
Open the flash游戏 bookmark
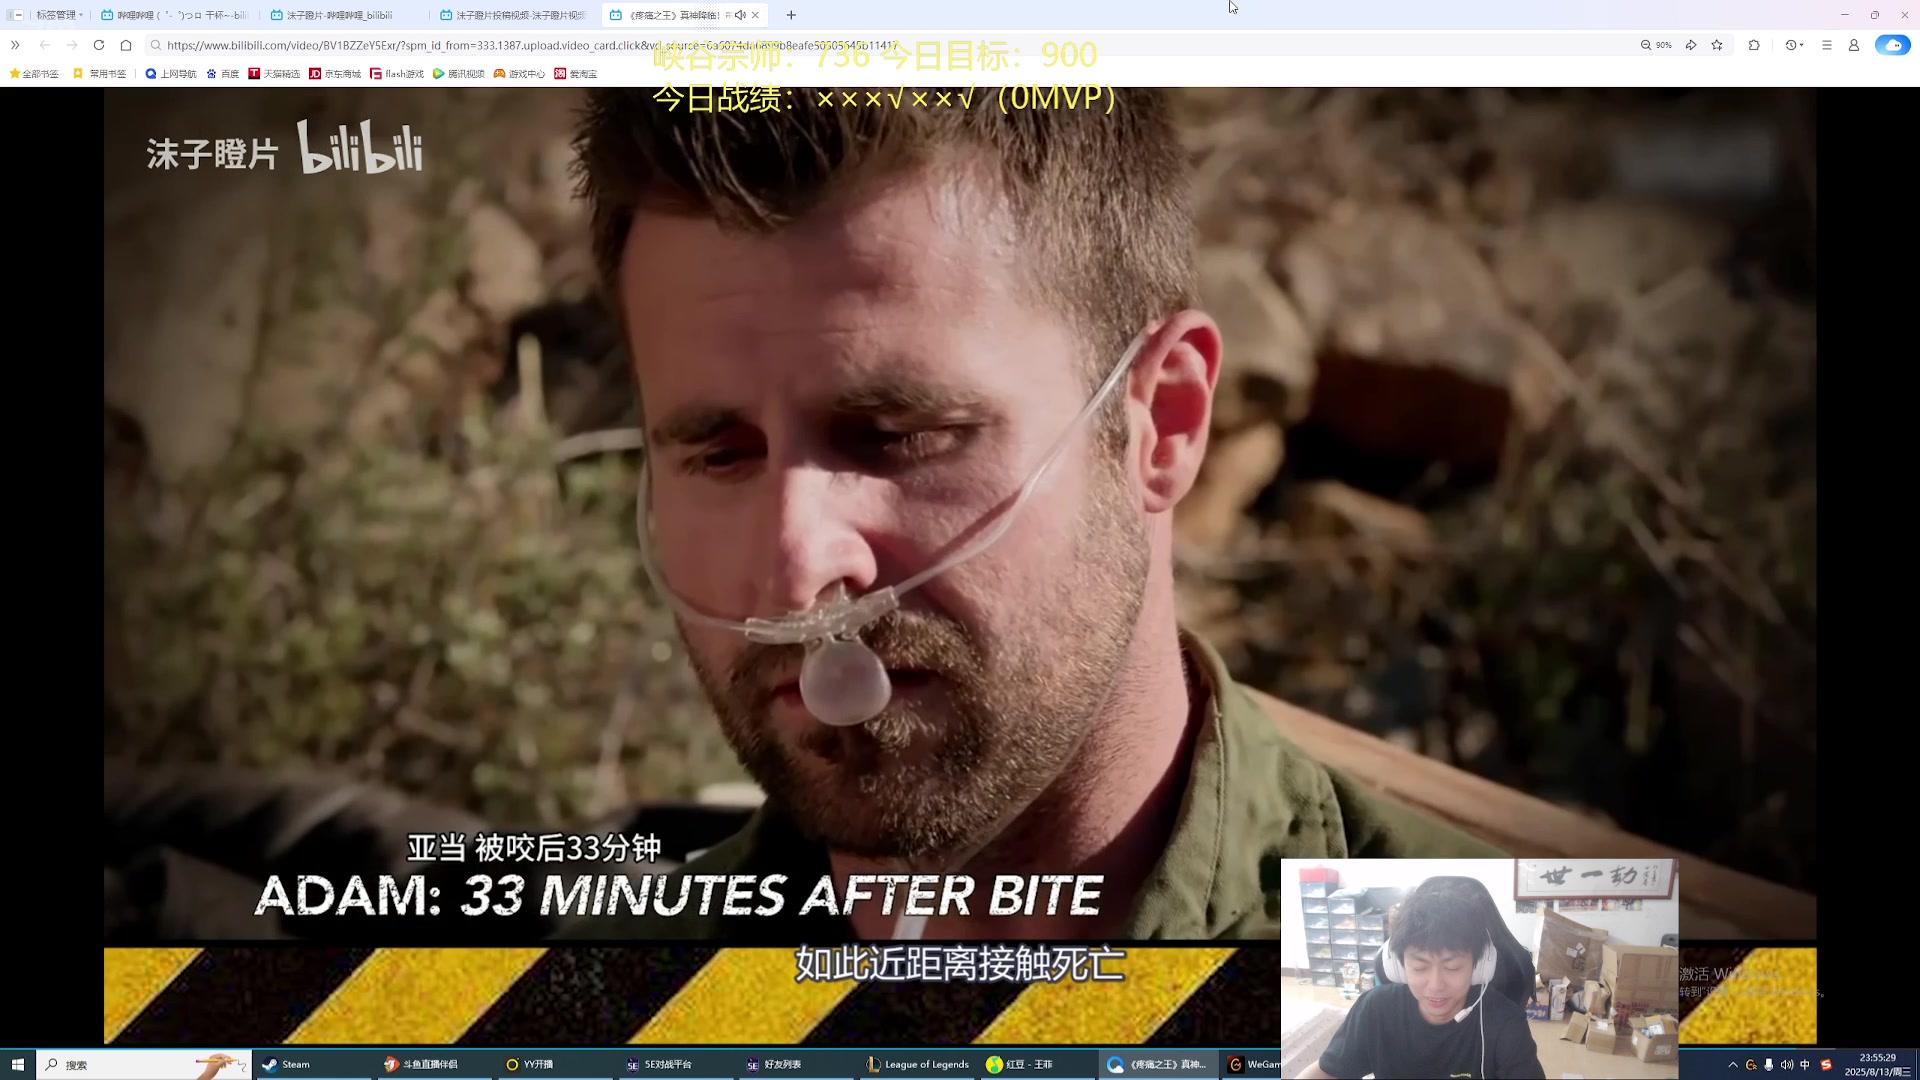[397, 74]
